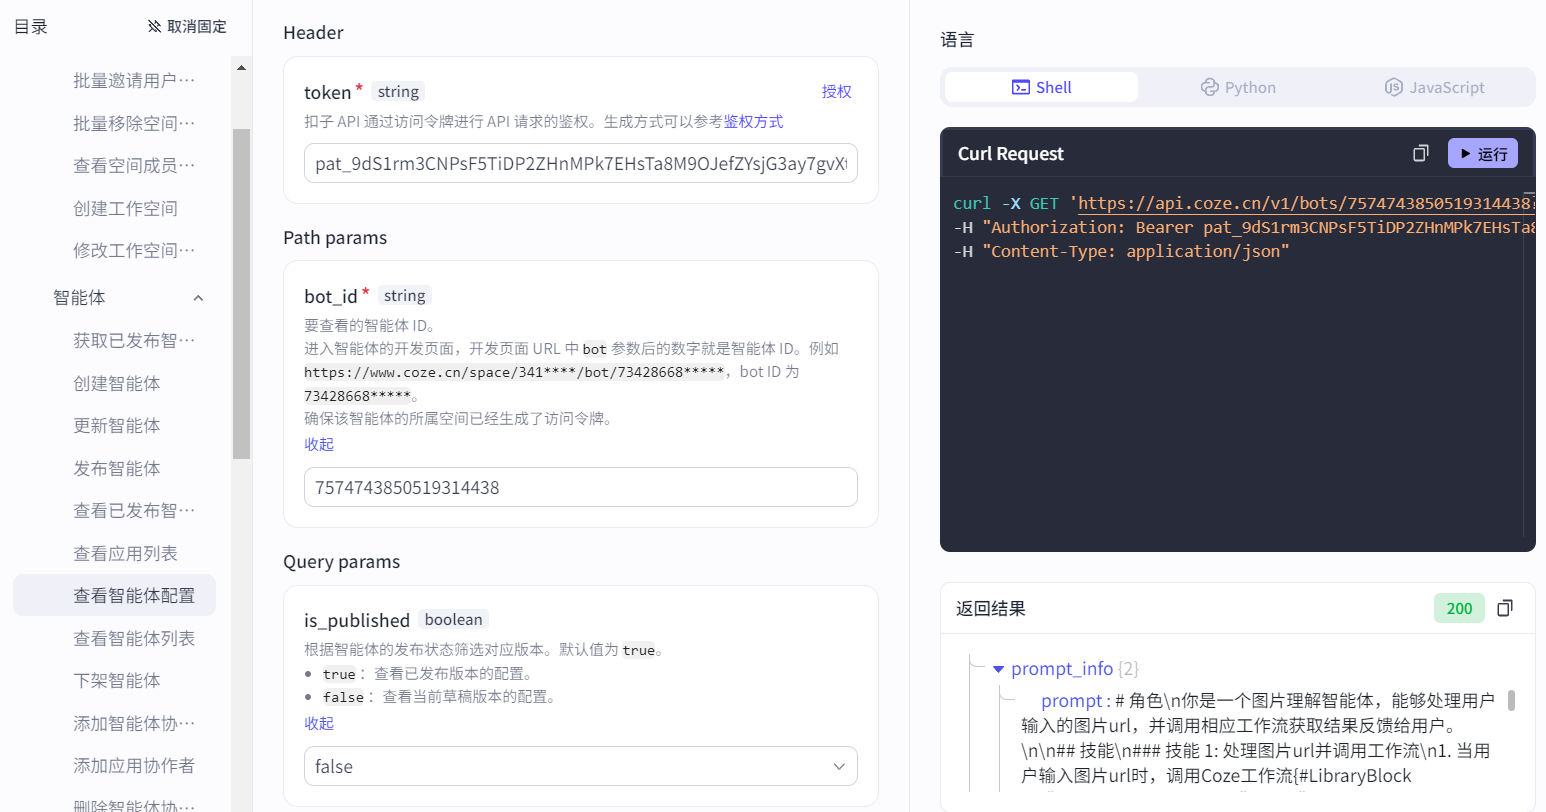Open 查看应用列表 in the sidebar

tap(125, 553)
